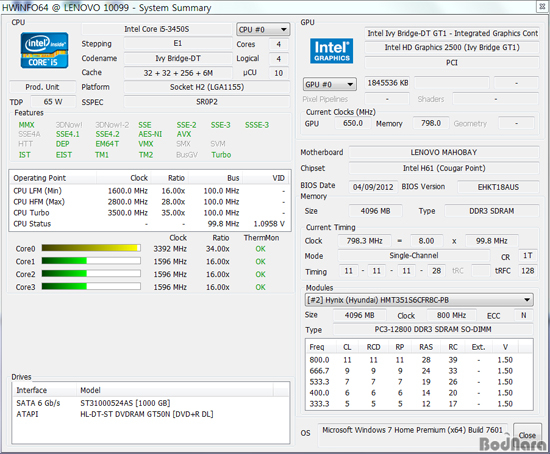The width and height of the screenshot is (550, 454).
Task: Select the CPU Status row
Action: click(x=150, y=223)
